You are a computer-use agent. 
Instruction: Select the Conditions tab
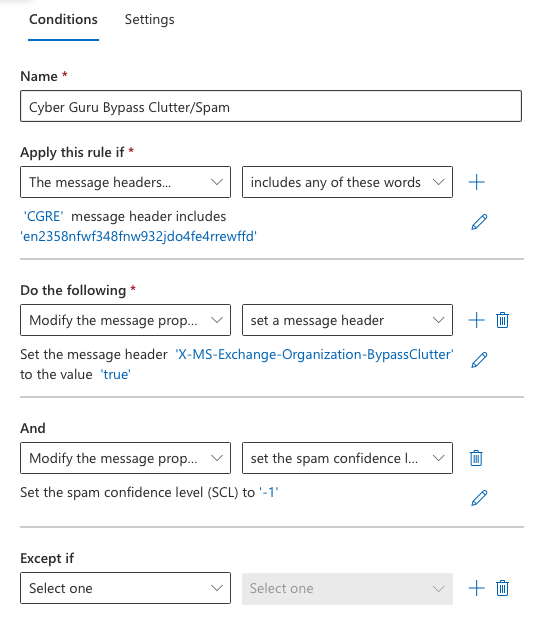click(63, 20)
